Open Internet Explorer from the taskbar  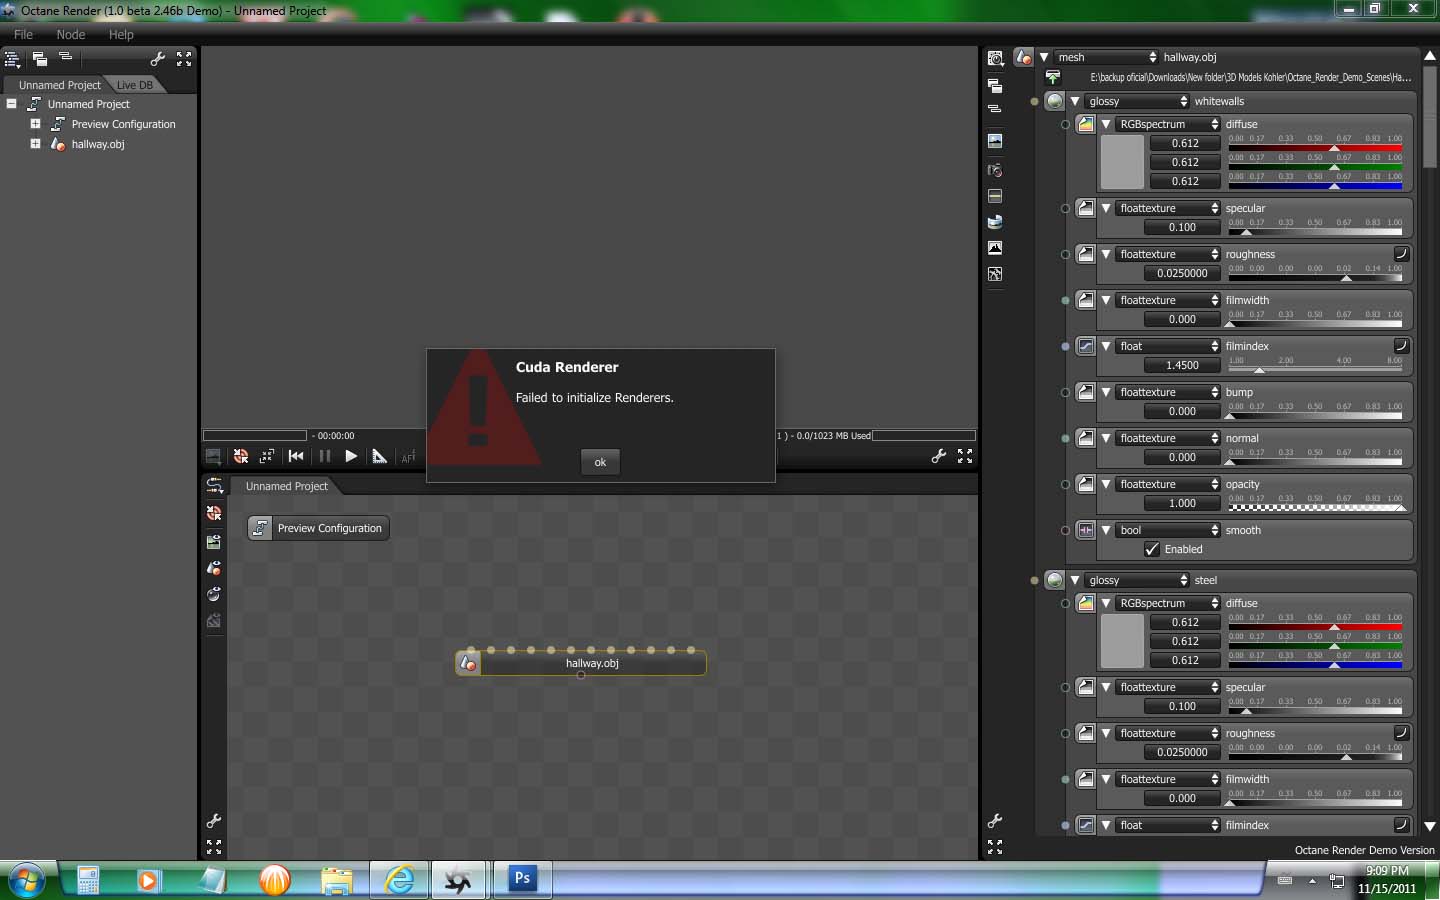(x=400, y=879)
